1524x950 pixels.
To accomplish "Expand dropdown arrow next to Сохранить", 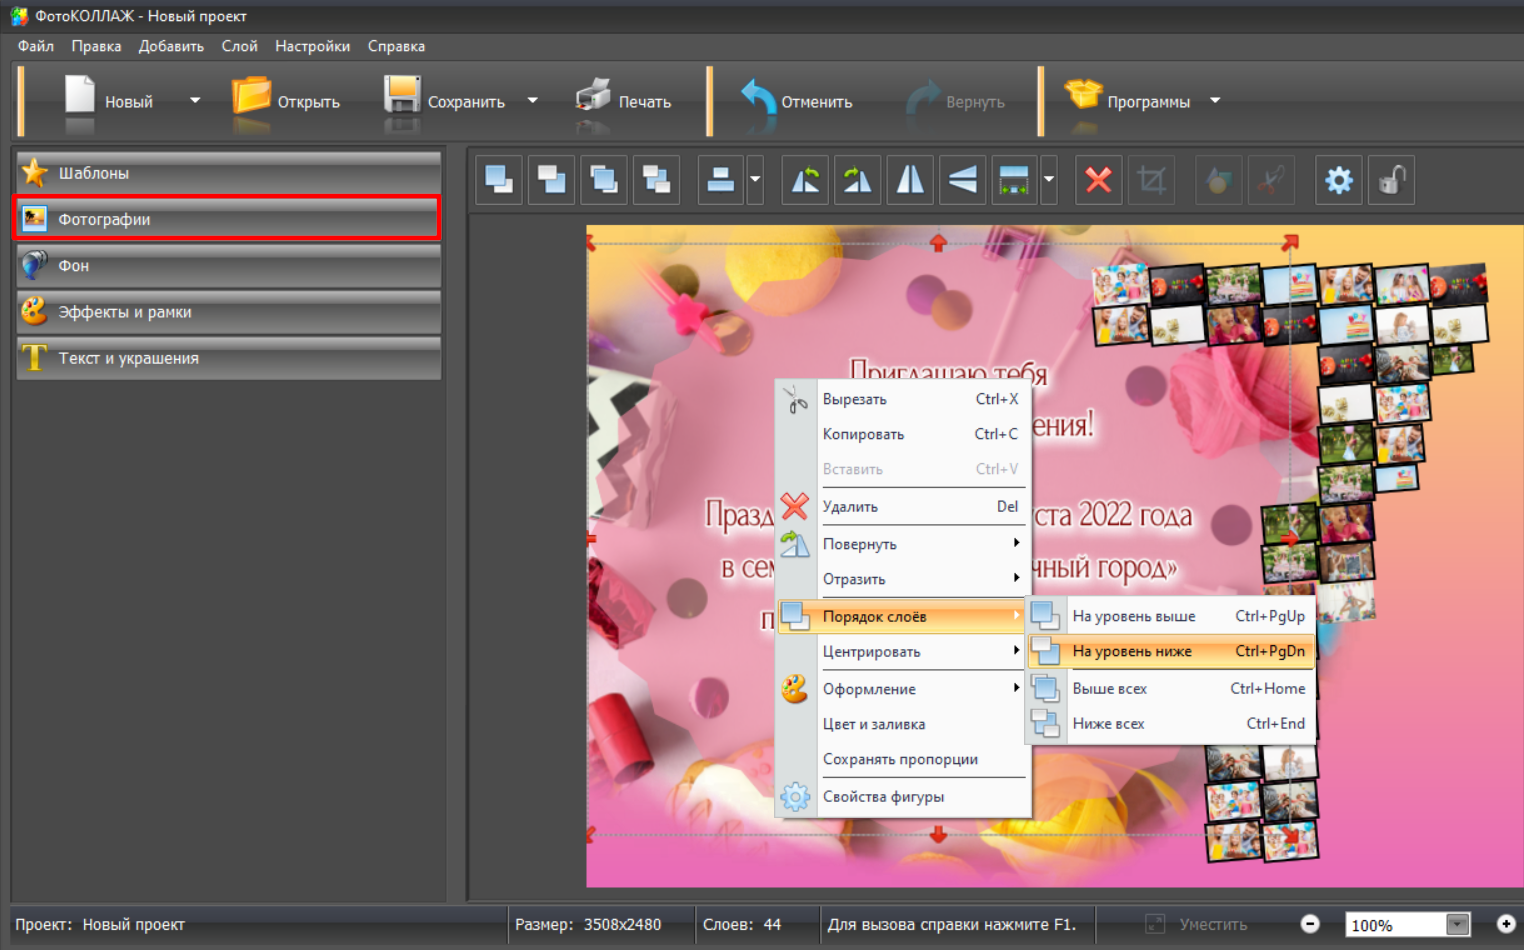I will (x=533, y=101).
